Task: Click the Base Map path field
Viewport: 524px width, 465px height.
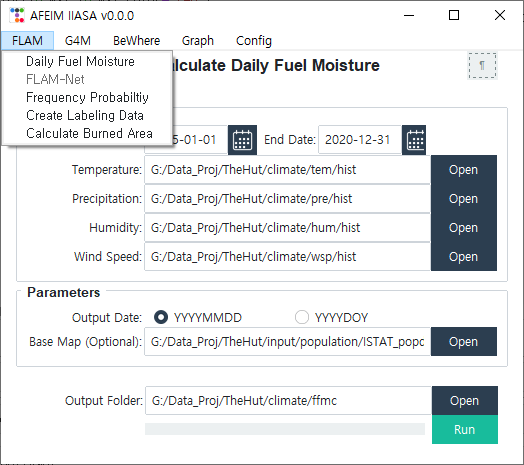Action: pos(287,342)
